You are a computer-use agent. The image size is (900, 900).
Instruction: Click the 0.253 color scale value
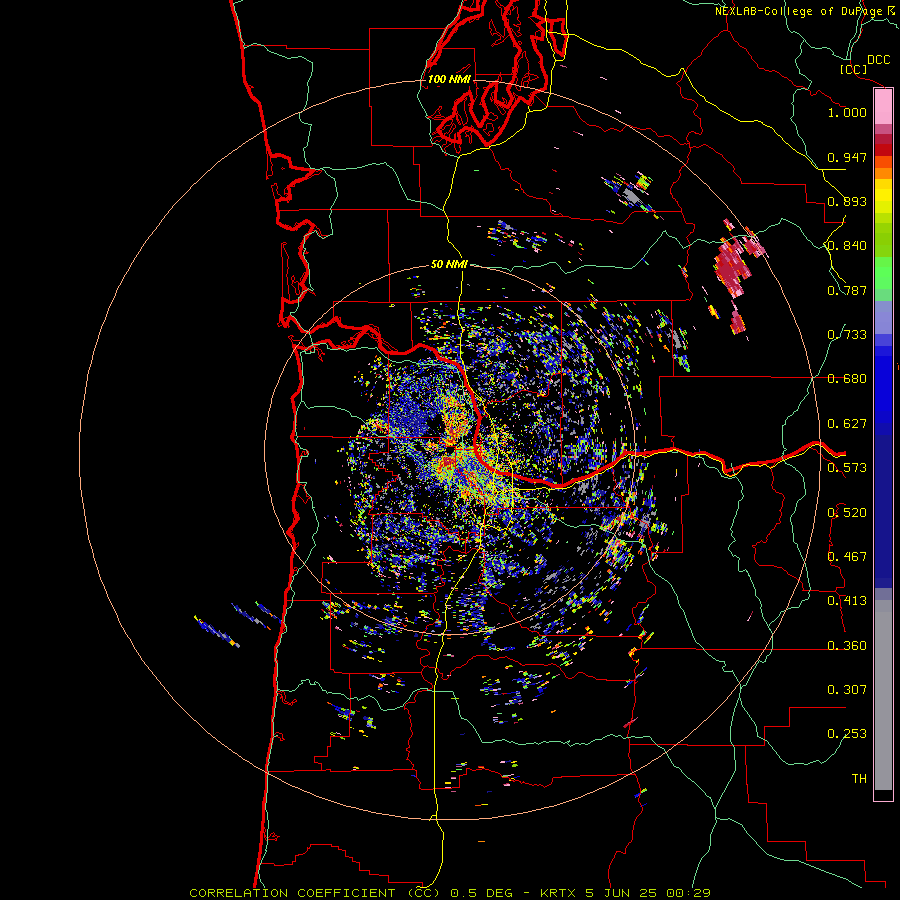tap(847, 734)
